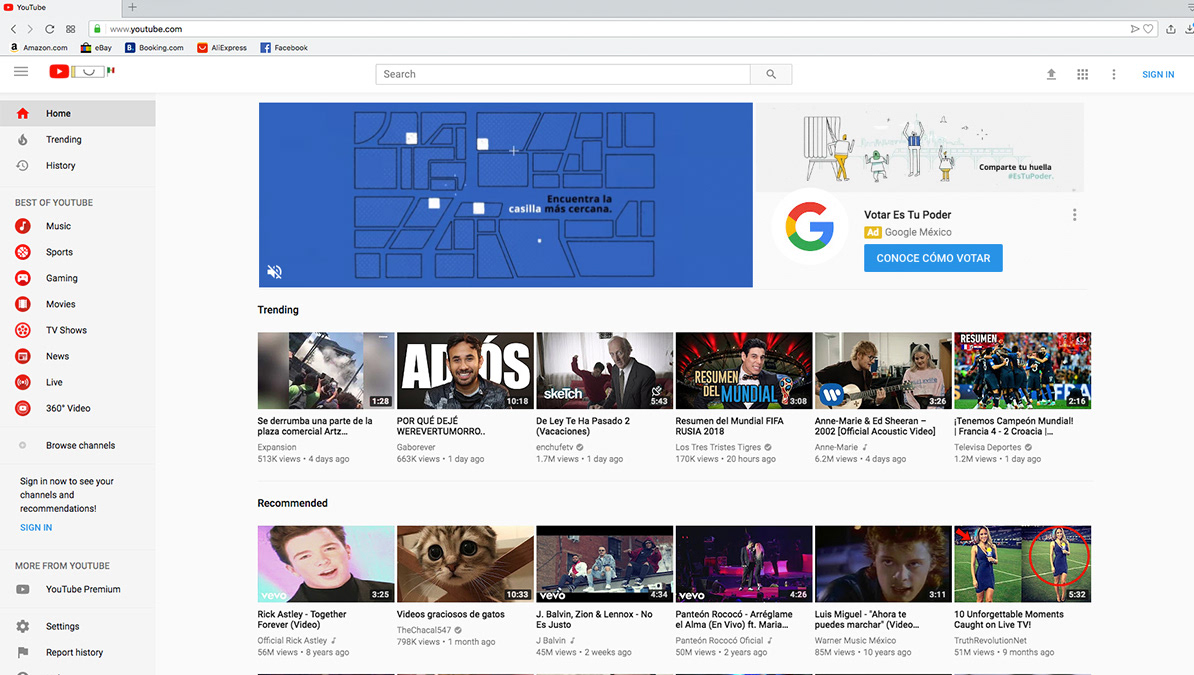Open the Official Rick Astley channel link
1194x675 pixels.
292,641
